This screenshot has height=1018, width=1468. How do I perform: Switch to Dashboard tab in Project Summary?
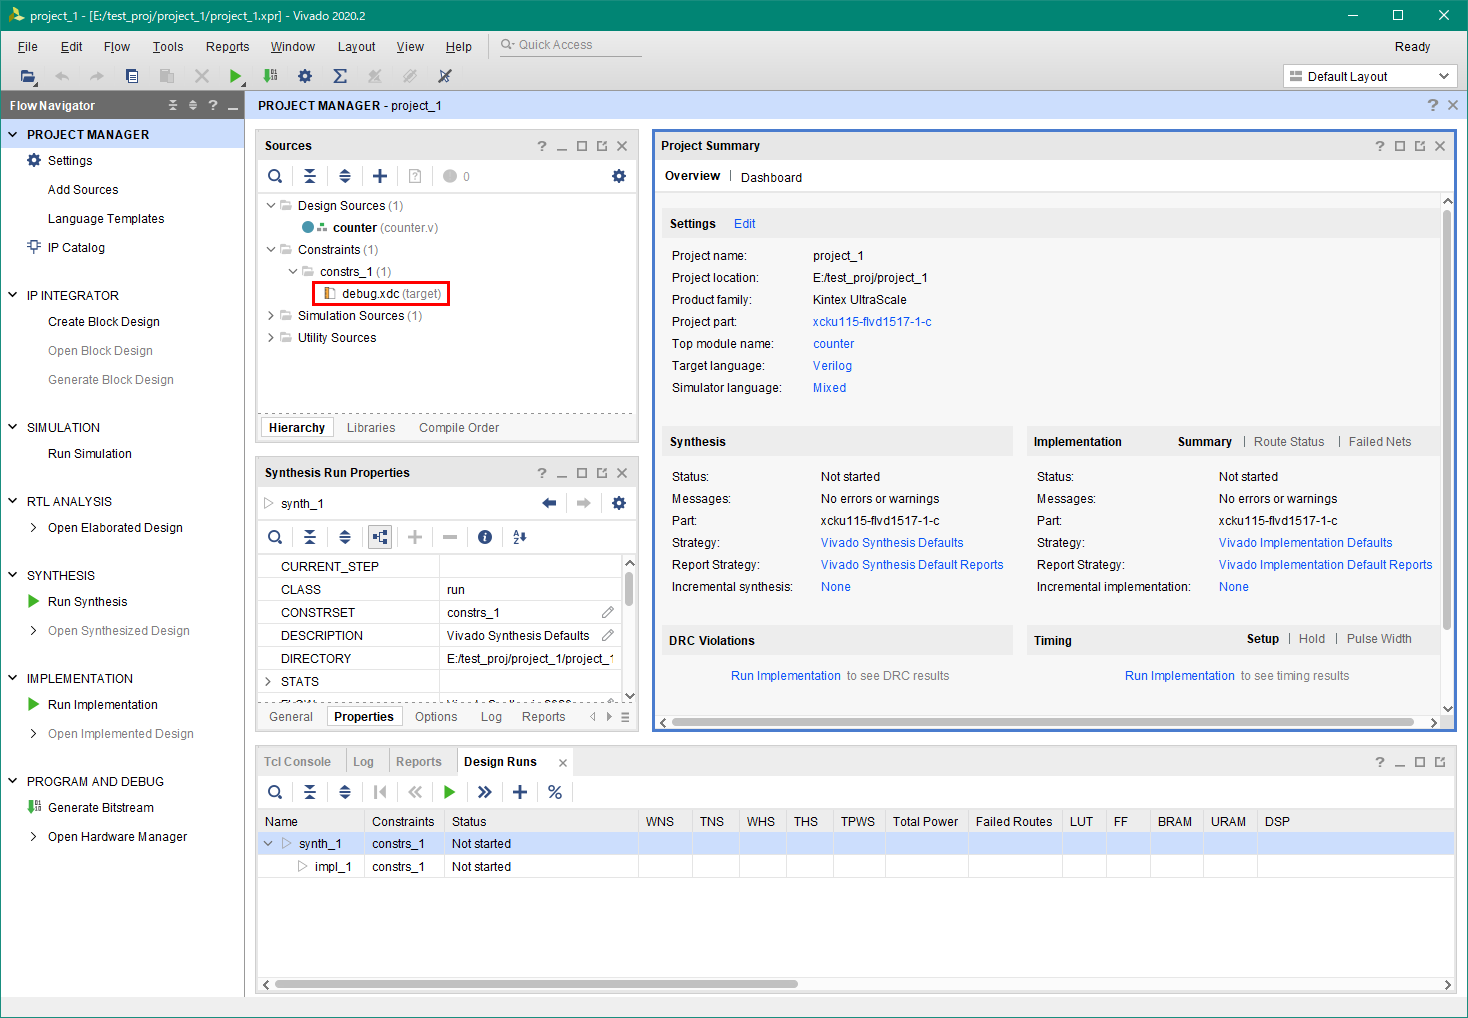pyautogui.click(x=771, y=177)
